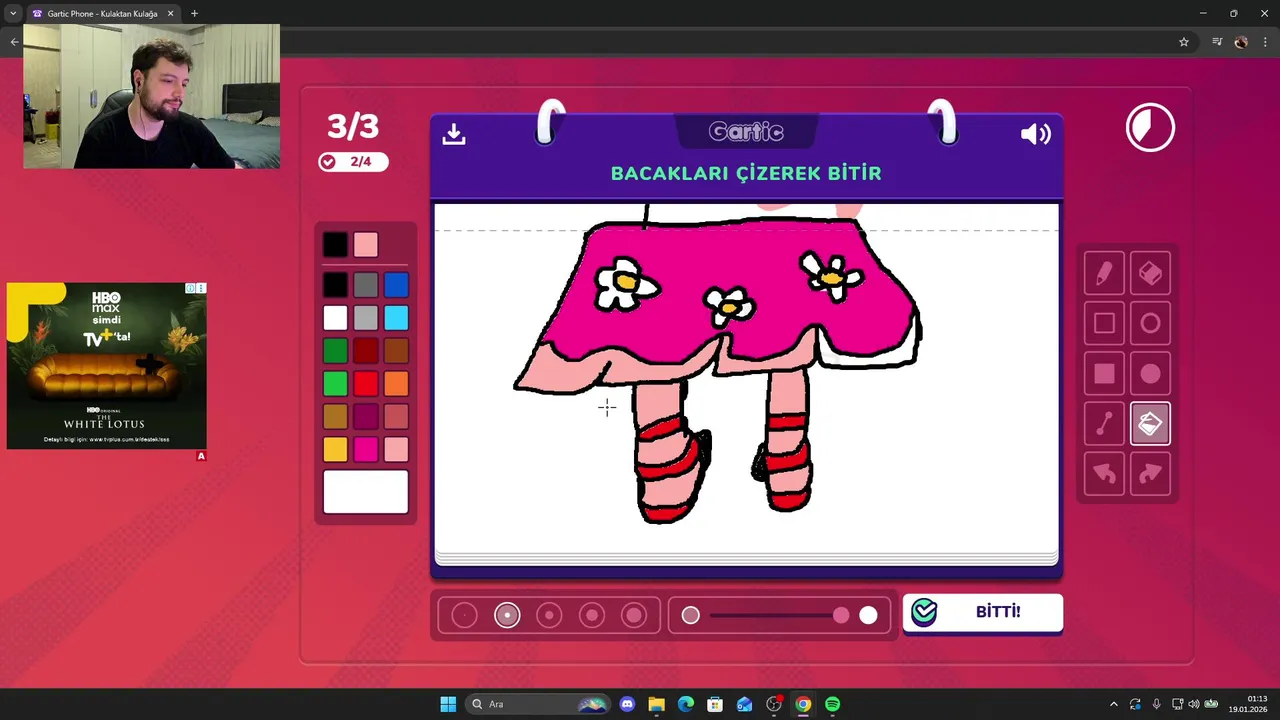
Task: Click the pink opacity slider handle
Action: pos(841,615)
